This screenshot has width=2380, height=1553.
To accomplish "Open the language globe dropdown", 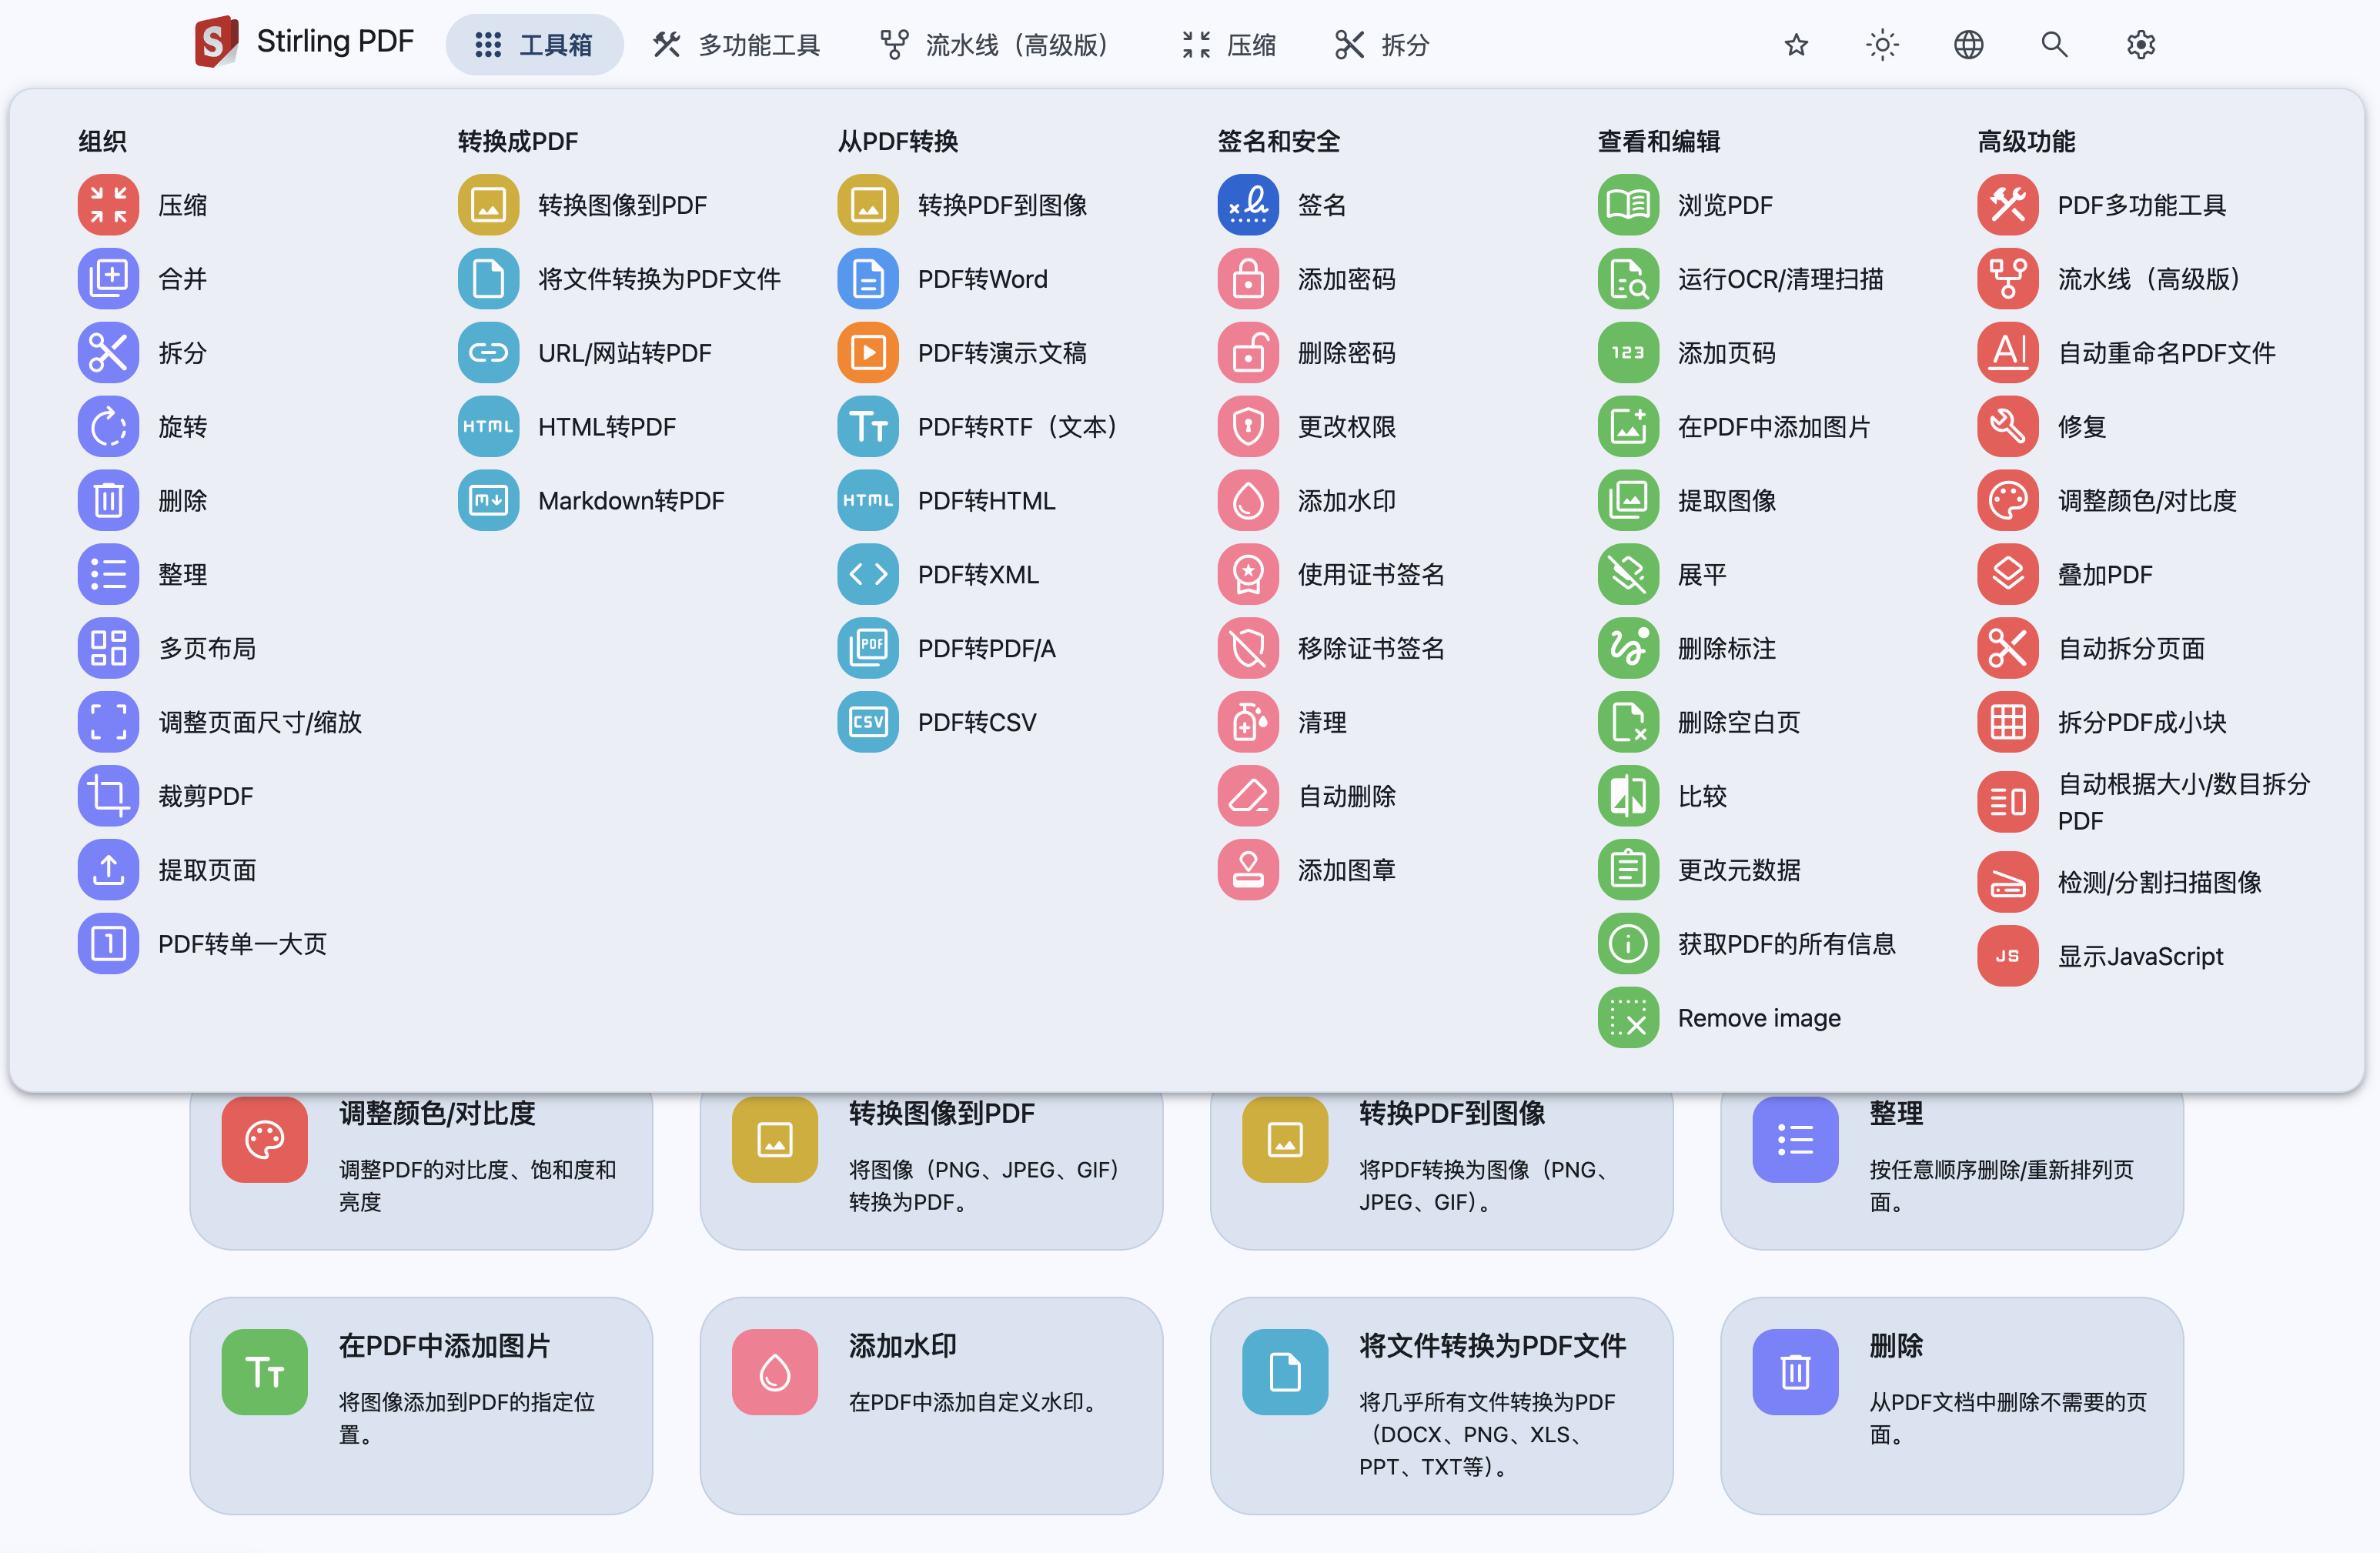I will [x=1968, y=45].
